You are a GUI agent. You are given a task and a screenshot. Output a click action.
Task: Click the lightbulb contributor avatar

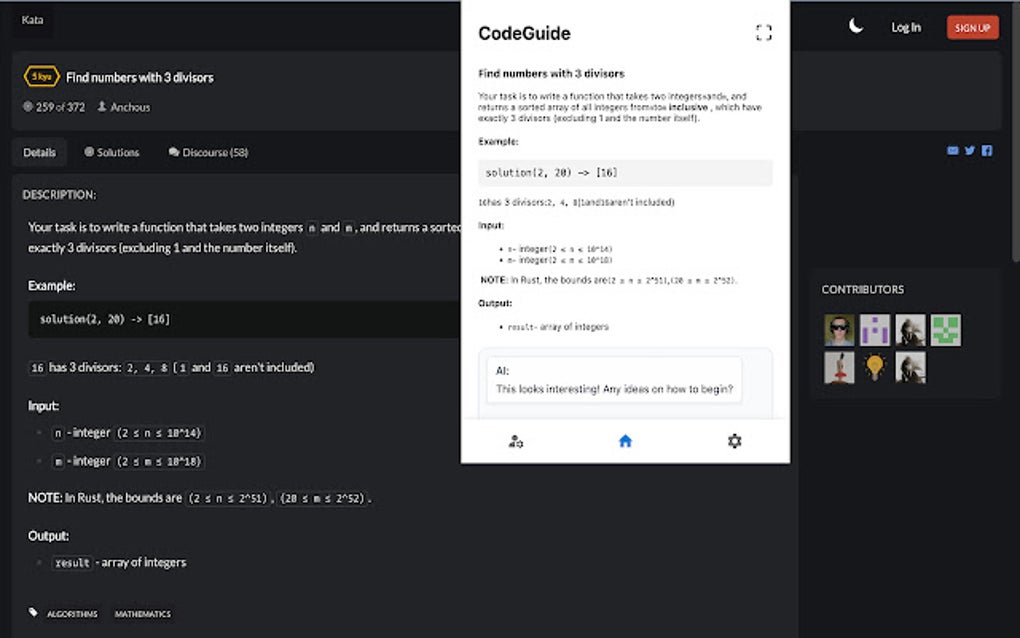click(874, 367)
